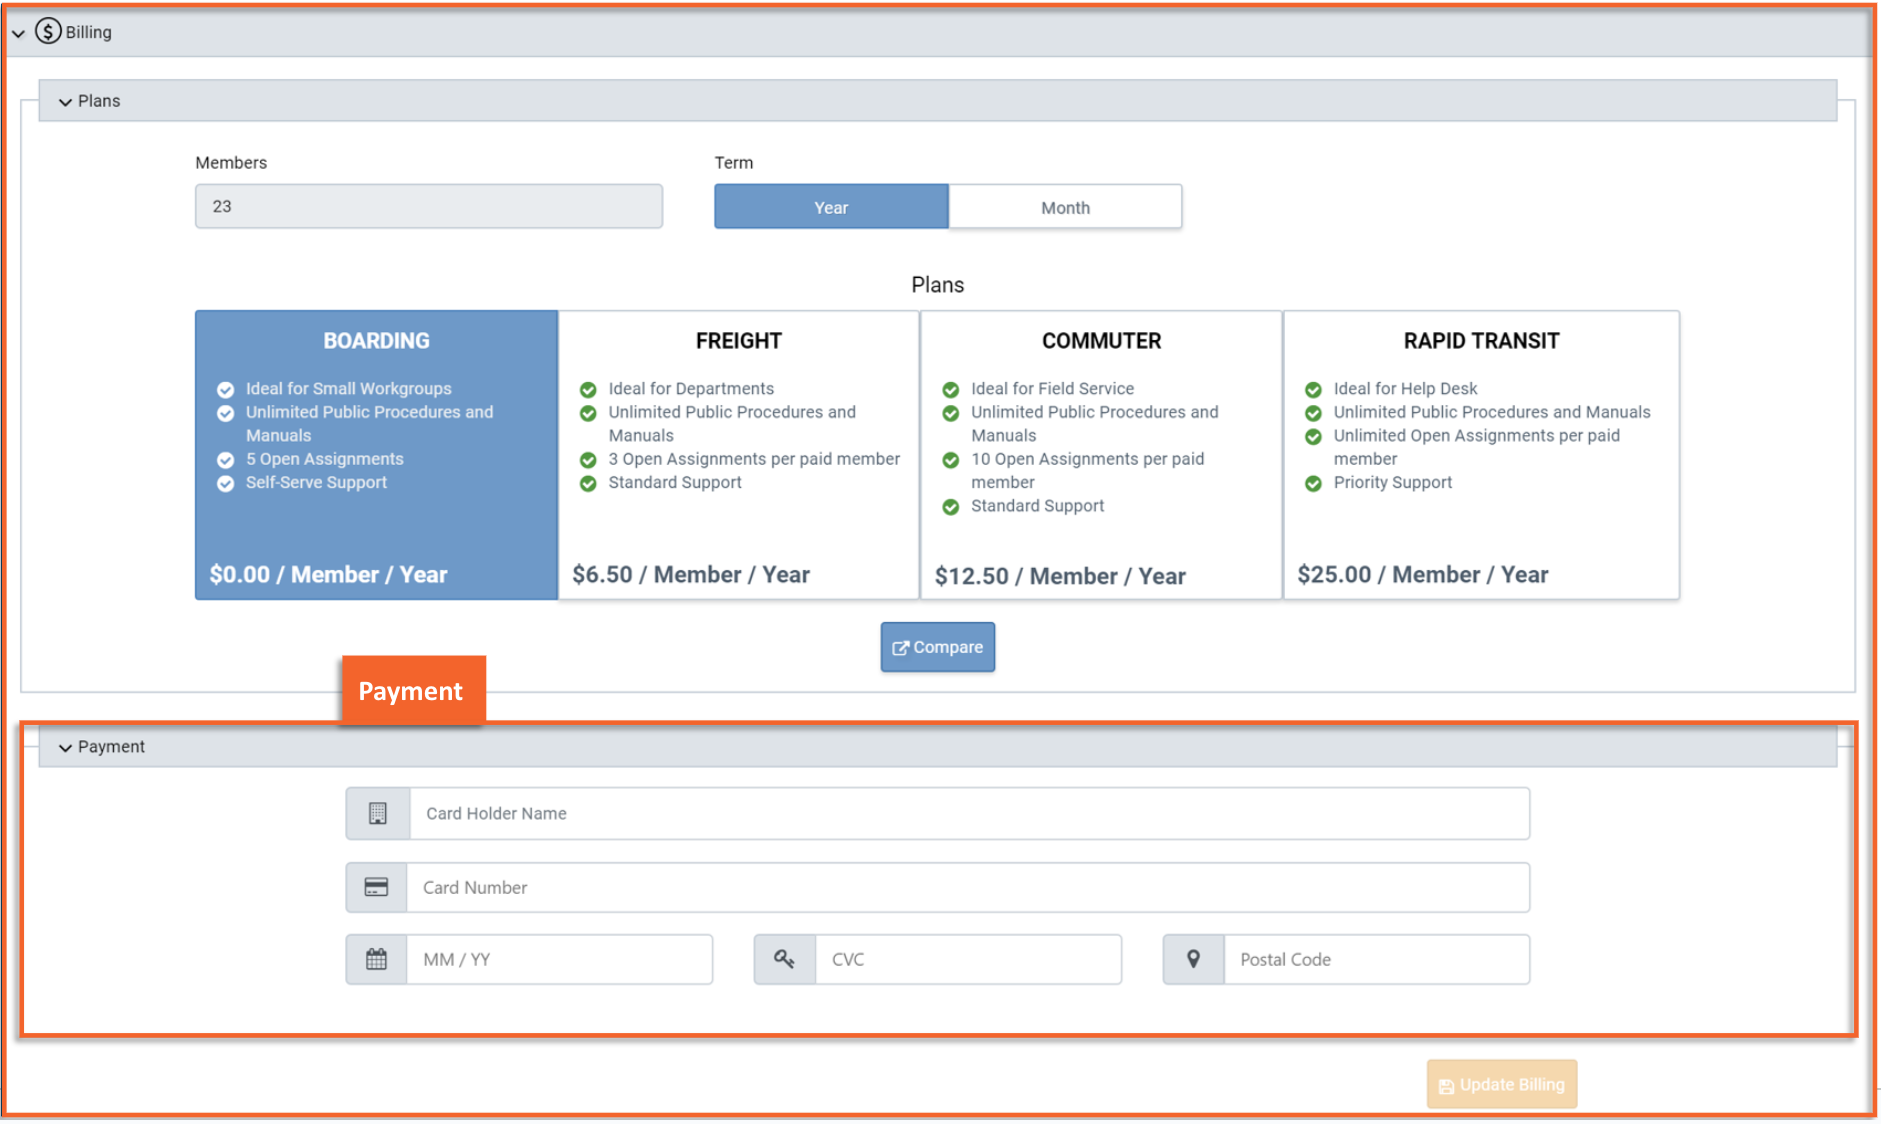Click the credit card icon
This screenshot has height=1124, width=1881.
pyautogui.click(x=376, y=887)
